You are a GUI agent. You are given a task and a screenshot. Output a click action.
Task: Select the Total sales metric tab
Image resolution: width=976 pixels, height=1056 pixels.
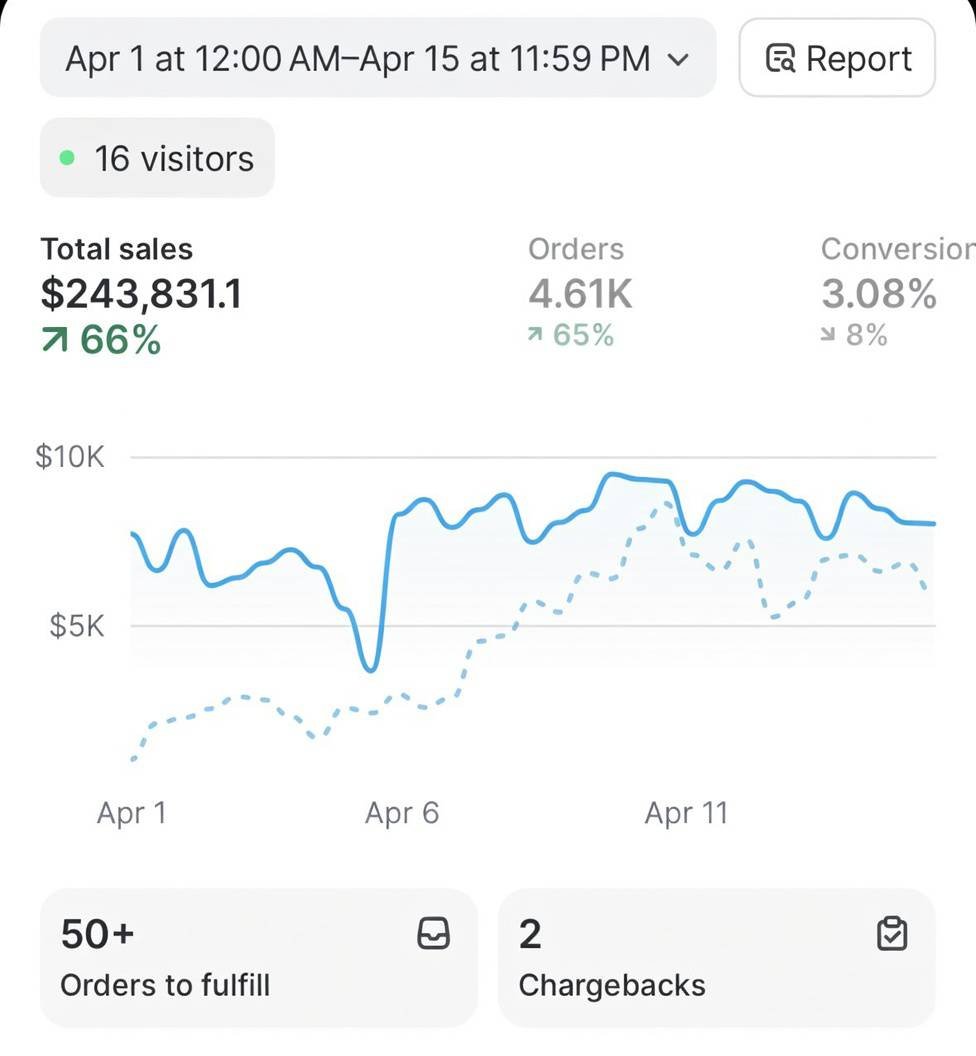(x=141, y=294)
